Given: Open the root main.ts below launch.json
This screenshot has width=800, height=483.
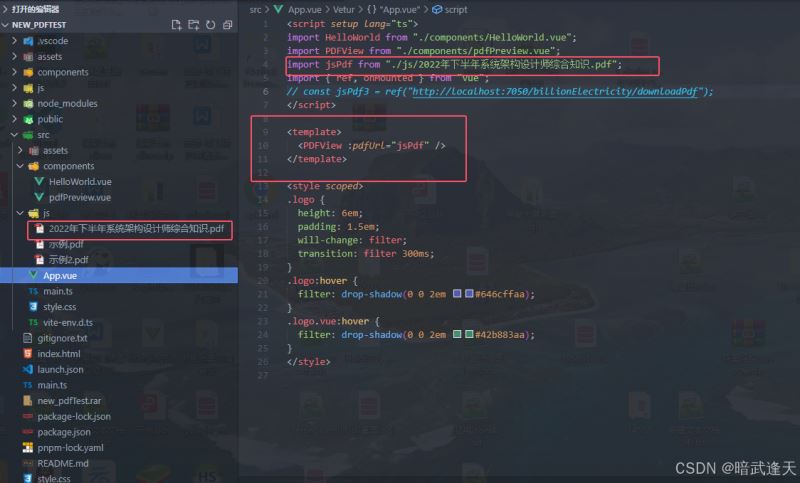Looking at the screenshot, I should tap(52, 385).
